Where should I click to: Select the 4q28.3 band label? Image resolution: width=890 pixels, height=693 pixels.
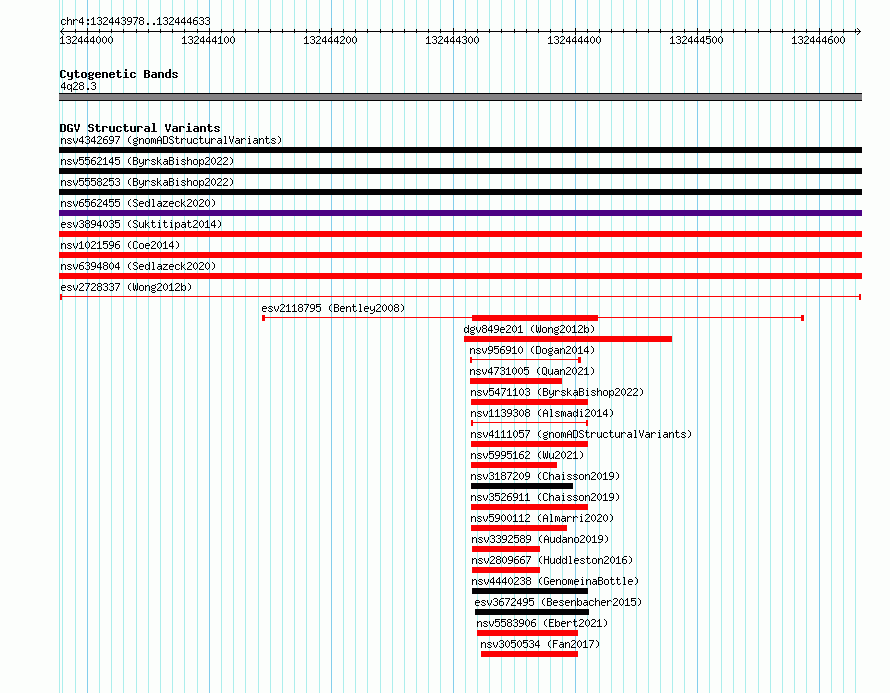[x=78, y=86]
